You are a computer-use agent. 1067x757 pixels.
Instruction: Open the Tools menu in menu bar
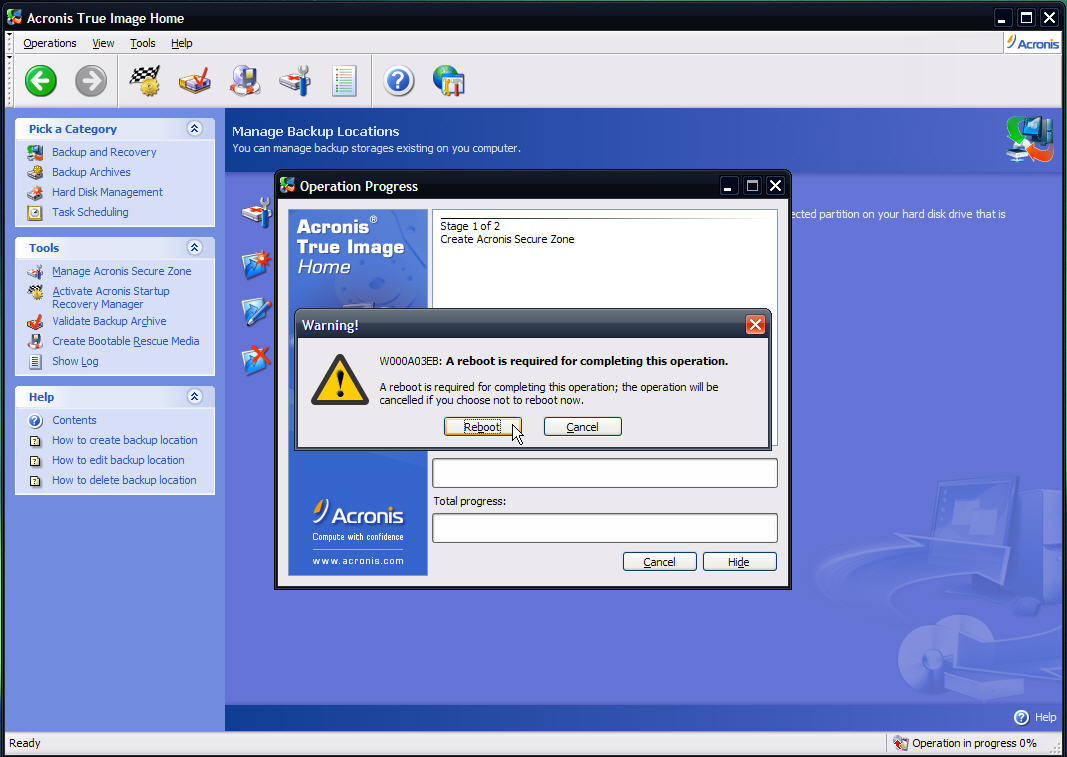[x=143, y=43]
